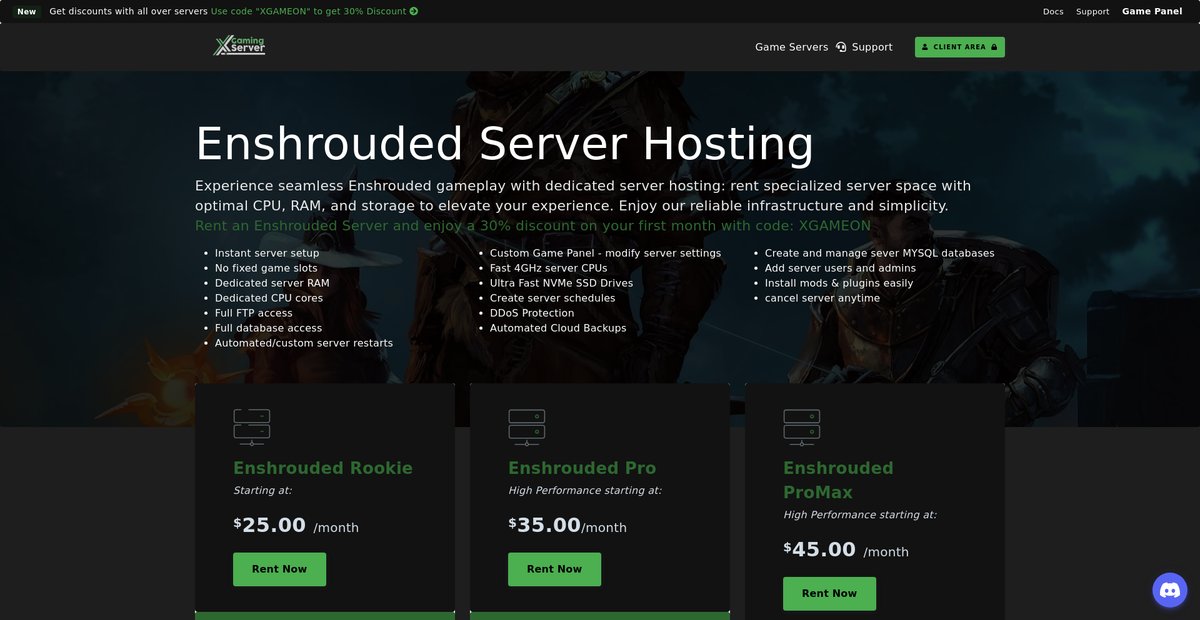Click Rent Now for Enshrouded Pro
This screenshot has height=620, width=1200.
click(554, 569)
